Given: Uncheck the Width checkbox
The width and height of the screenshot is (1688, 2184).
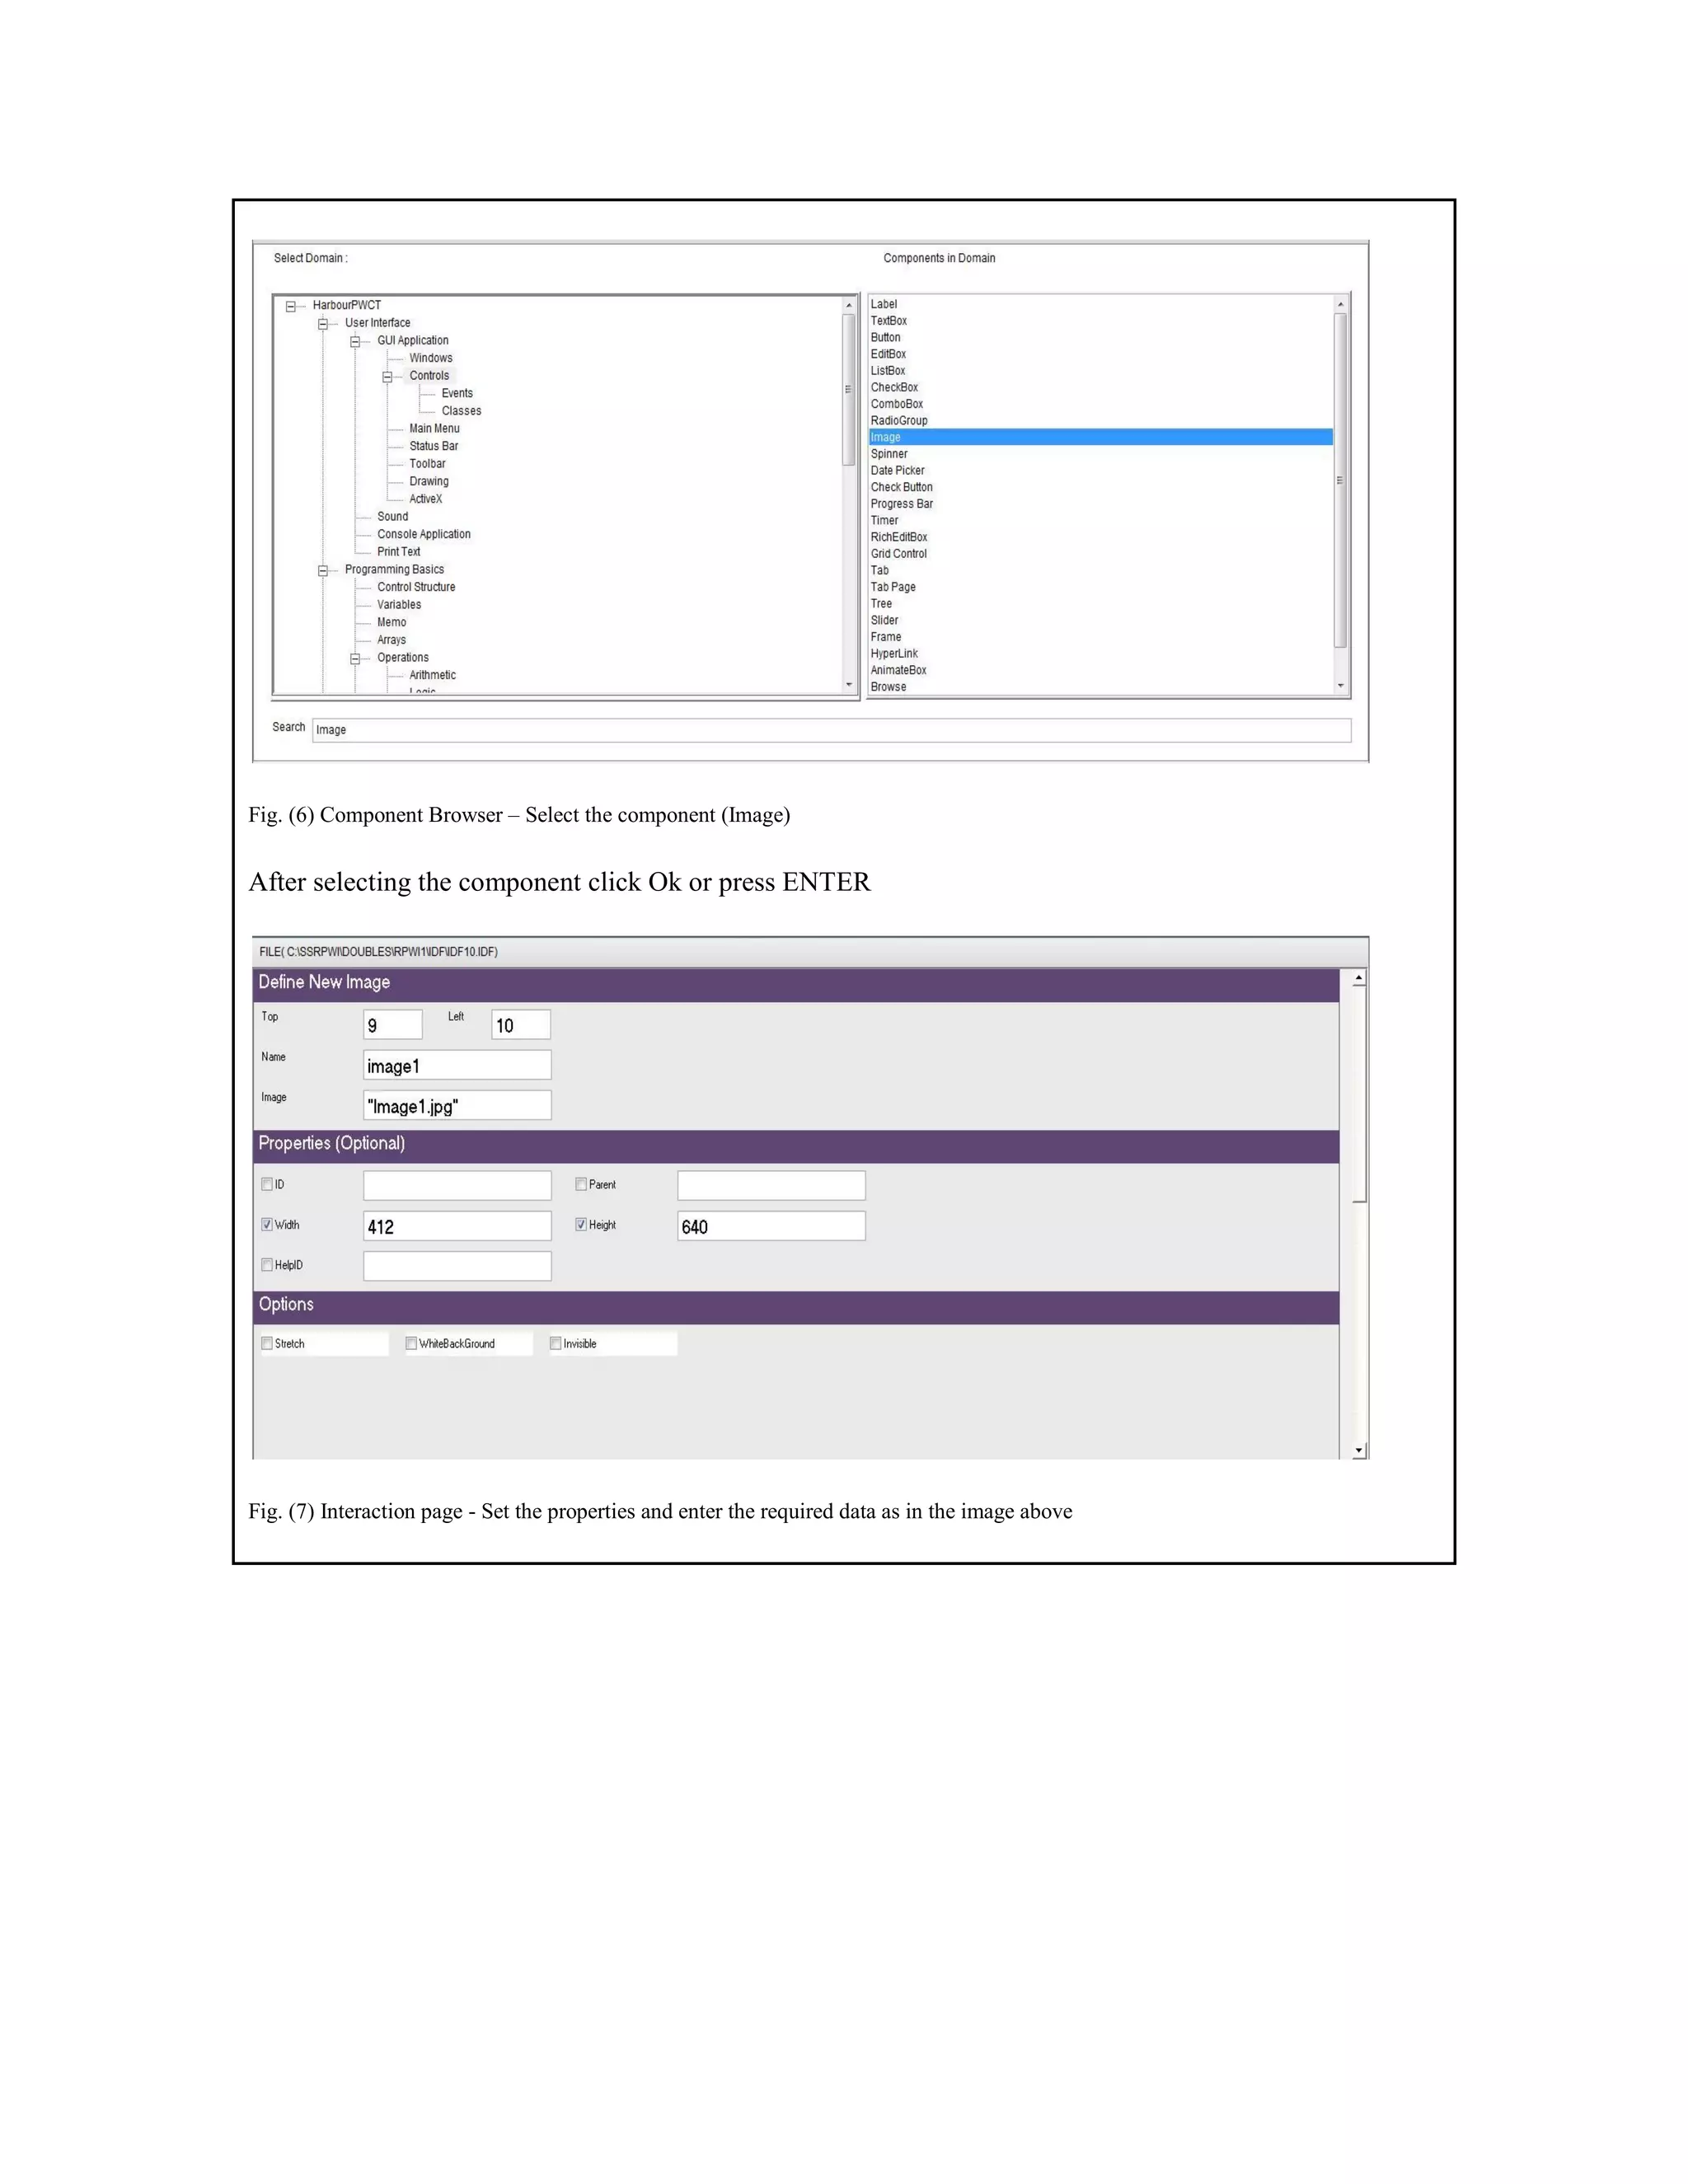Looking at the screenshot, I should [267, 1224].
